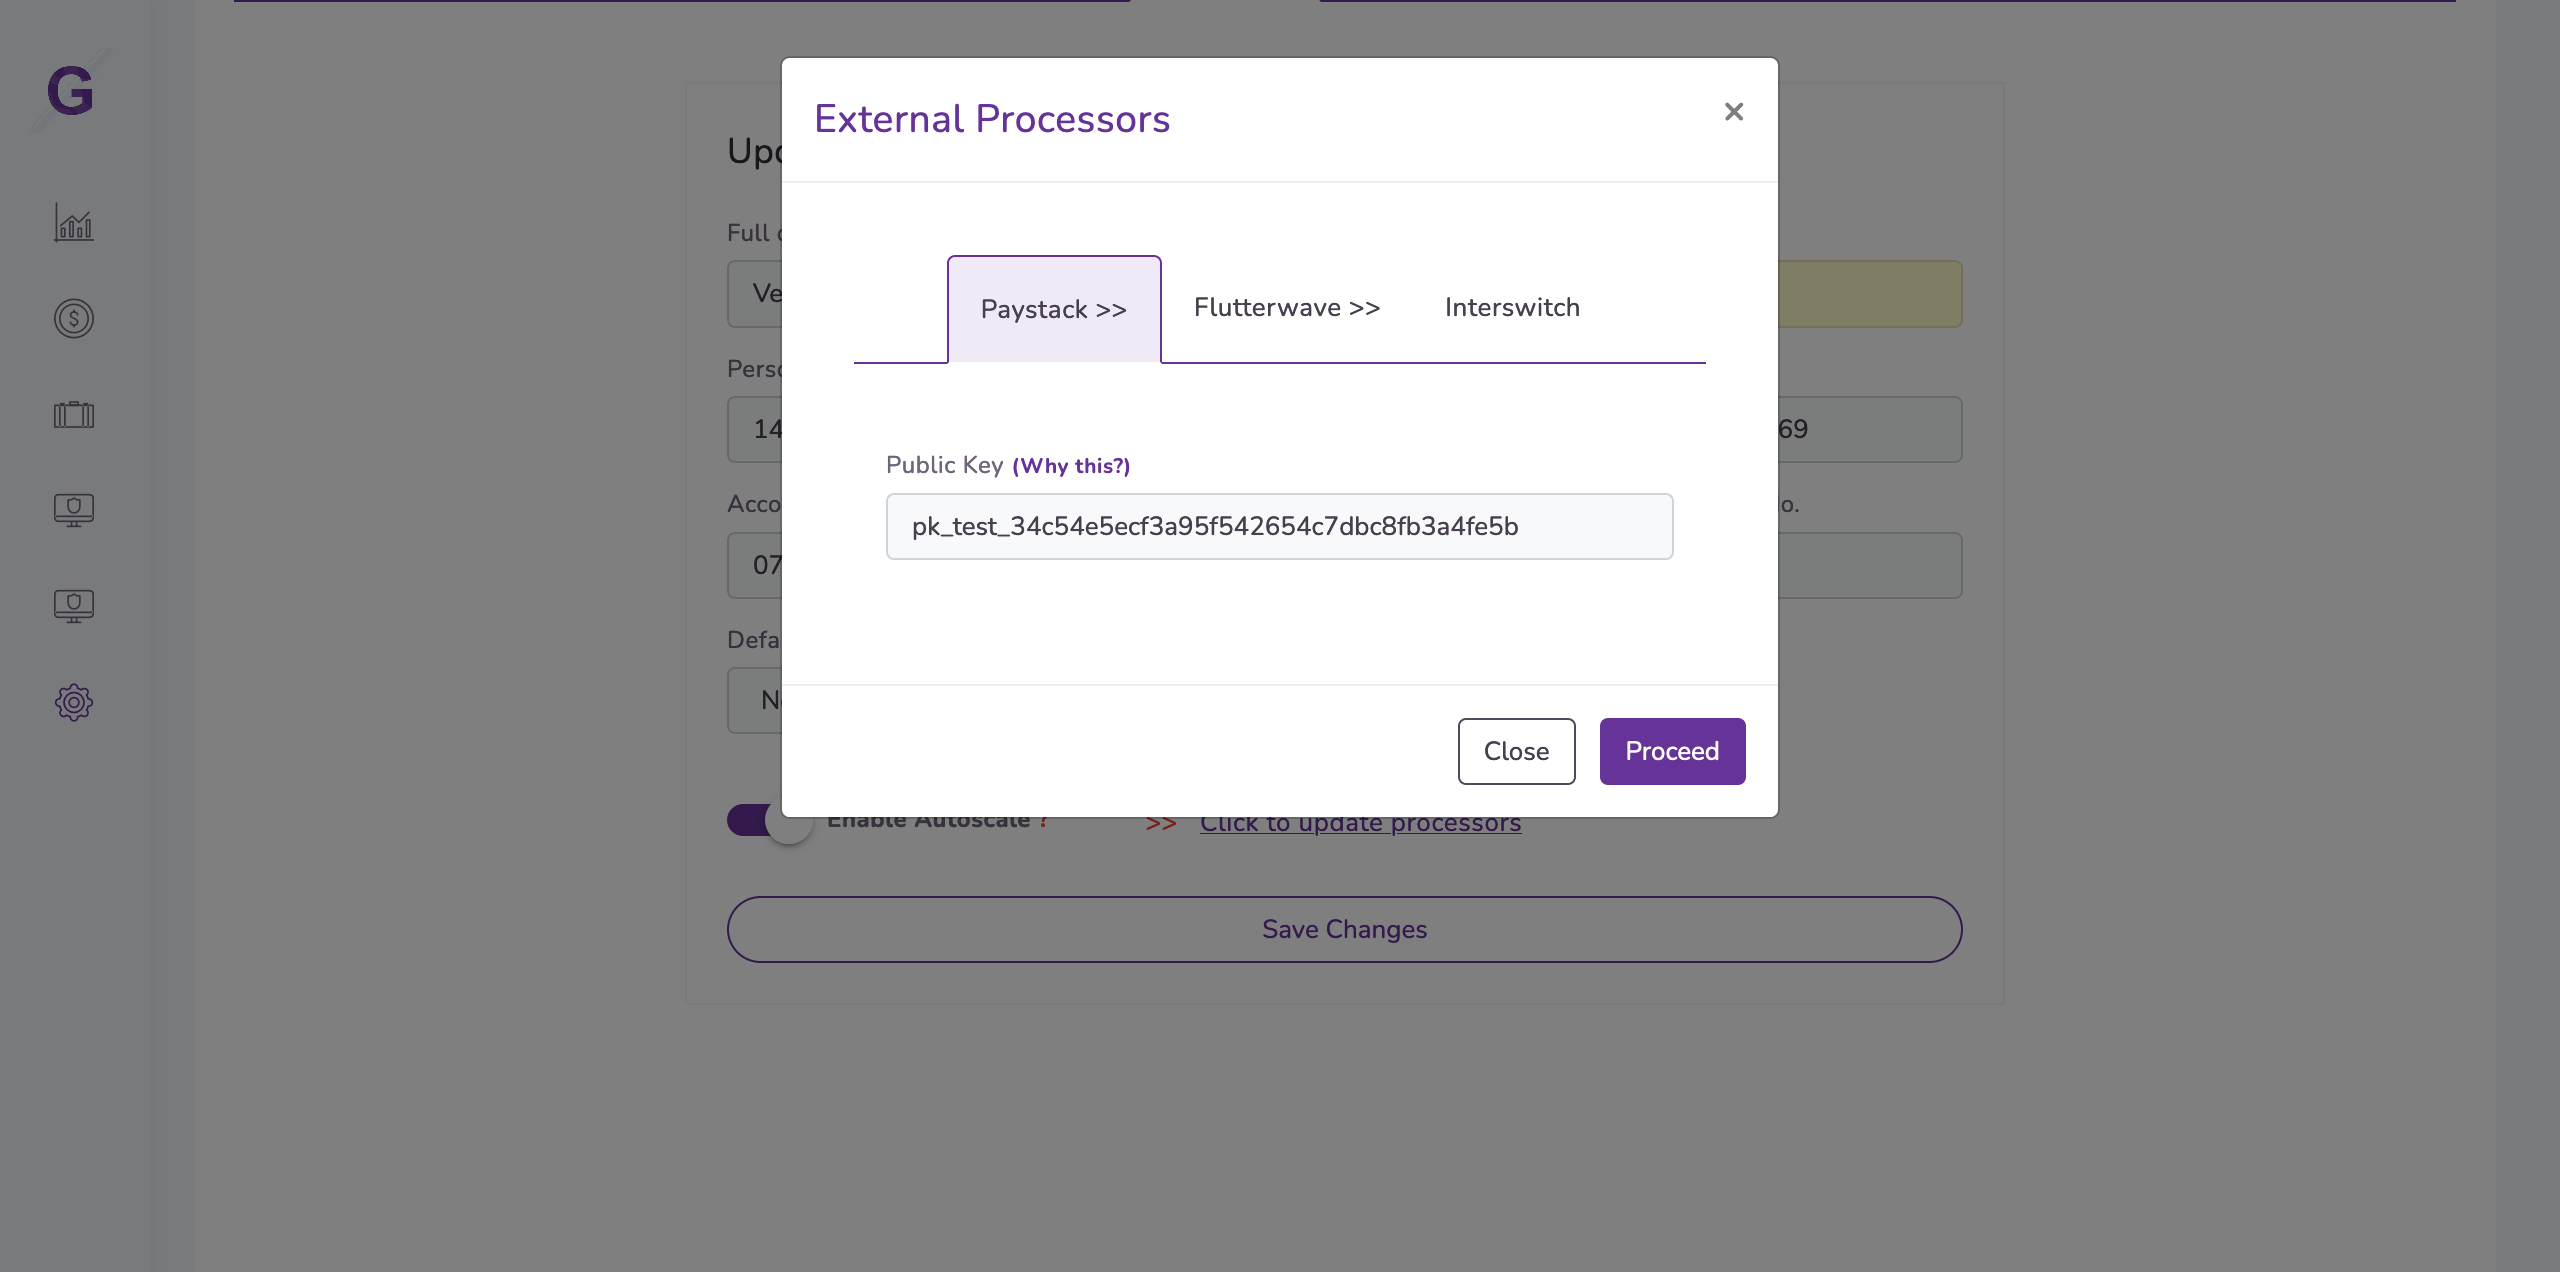Dismiss the External Processors dialog via X
The width and height of the screenshot is (2560, 1272).
pyautogui.click(x=1733, y=112)
